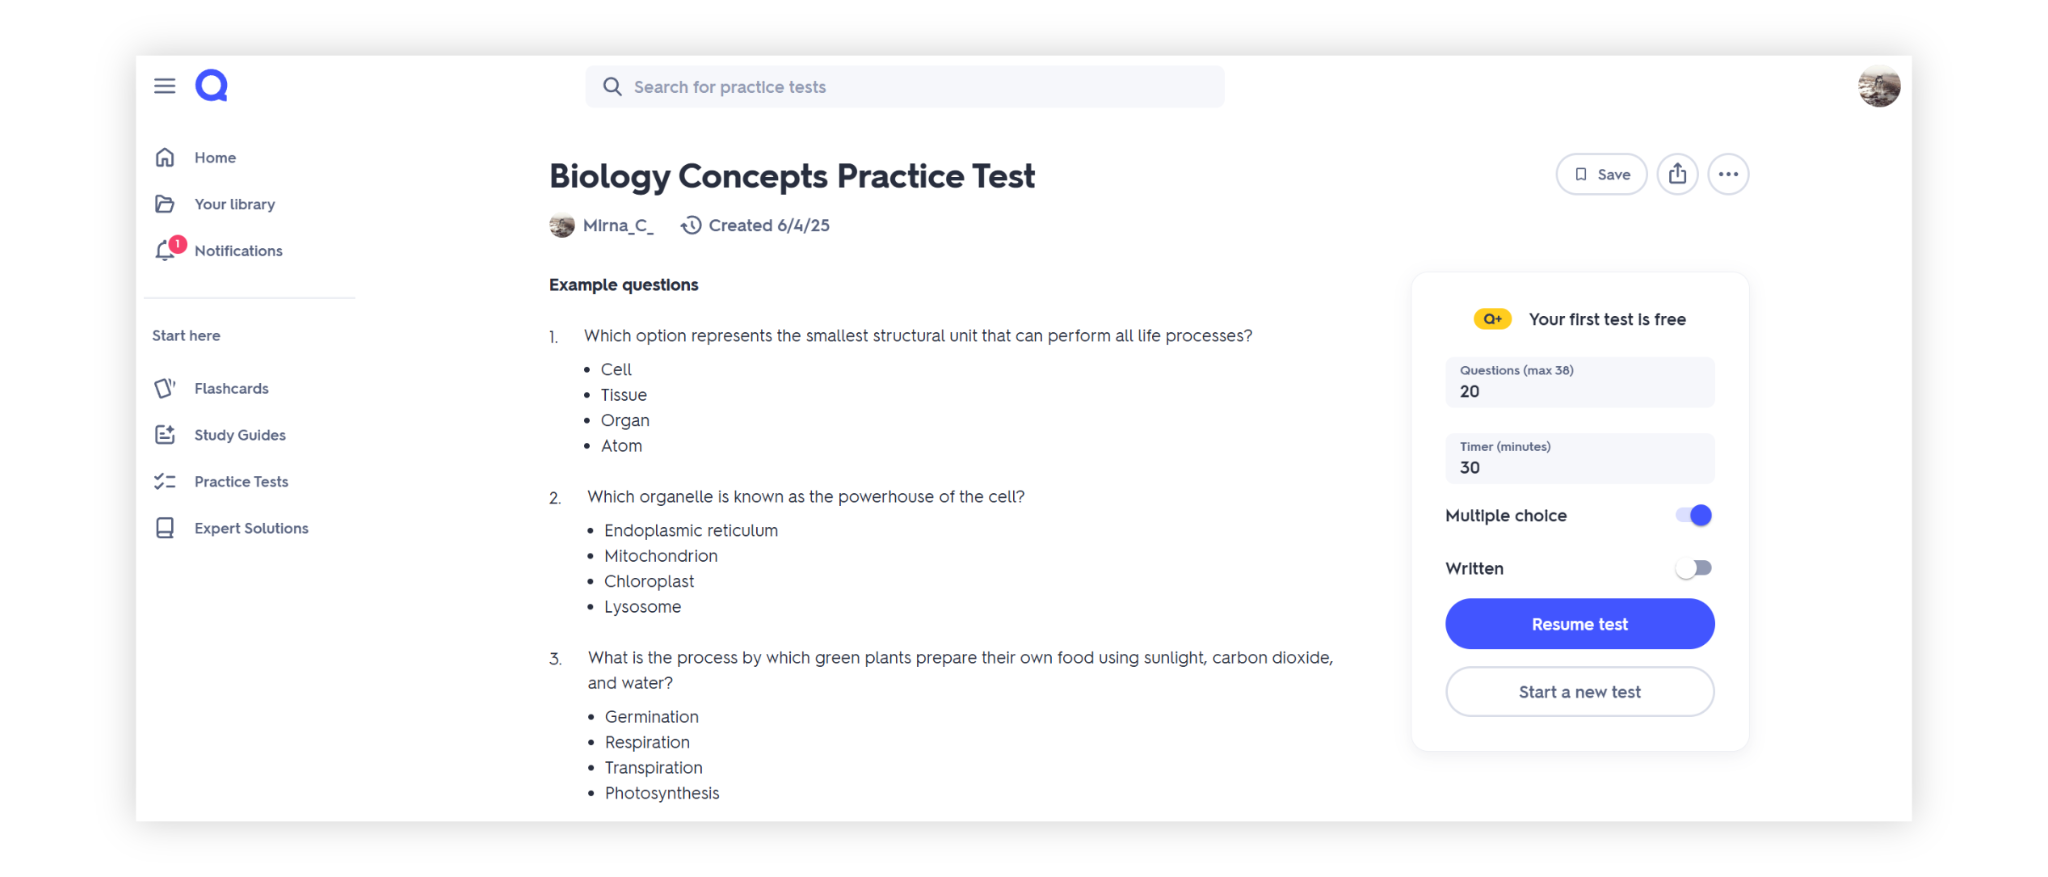Viewport: 2048px width, 877px height.
Task: Browse Expert Solutions
Action: (251, 527)
